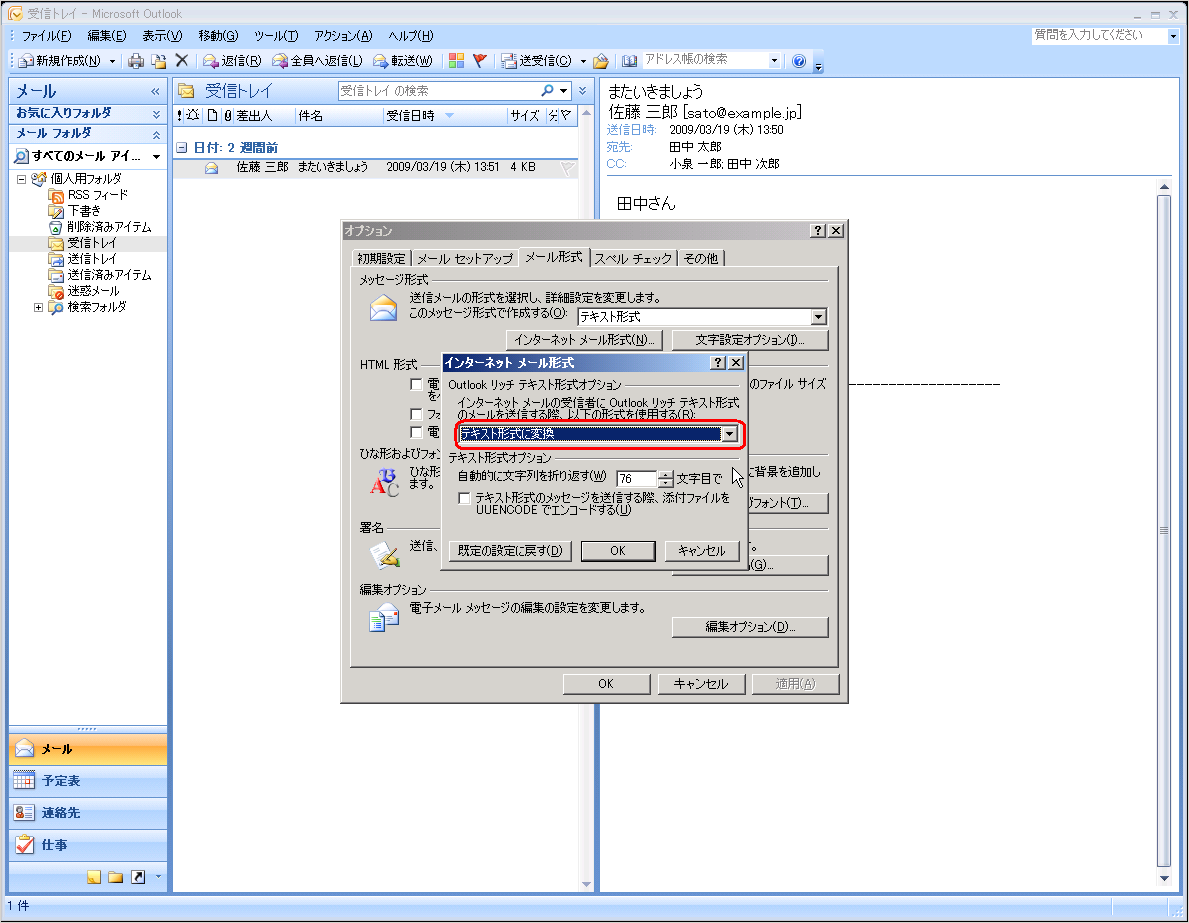
Task: Click 返信 reply toolbar button
Action: 232,61
